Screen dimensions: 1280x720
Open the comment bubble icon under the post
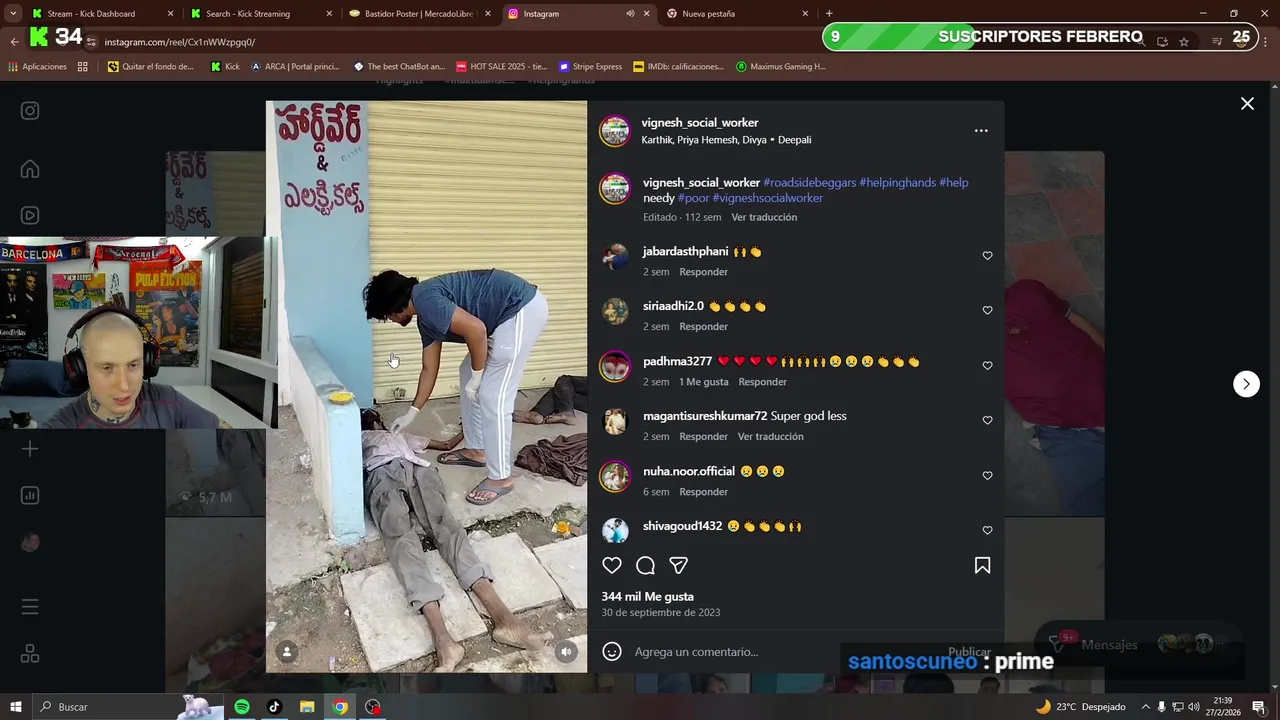(x=645, y=566)
